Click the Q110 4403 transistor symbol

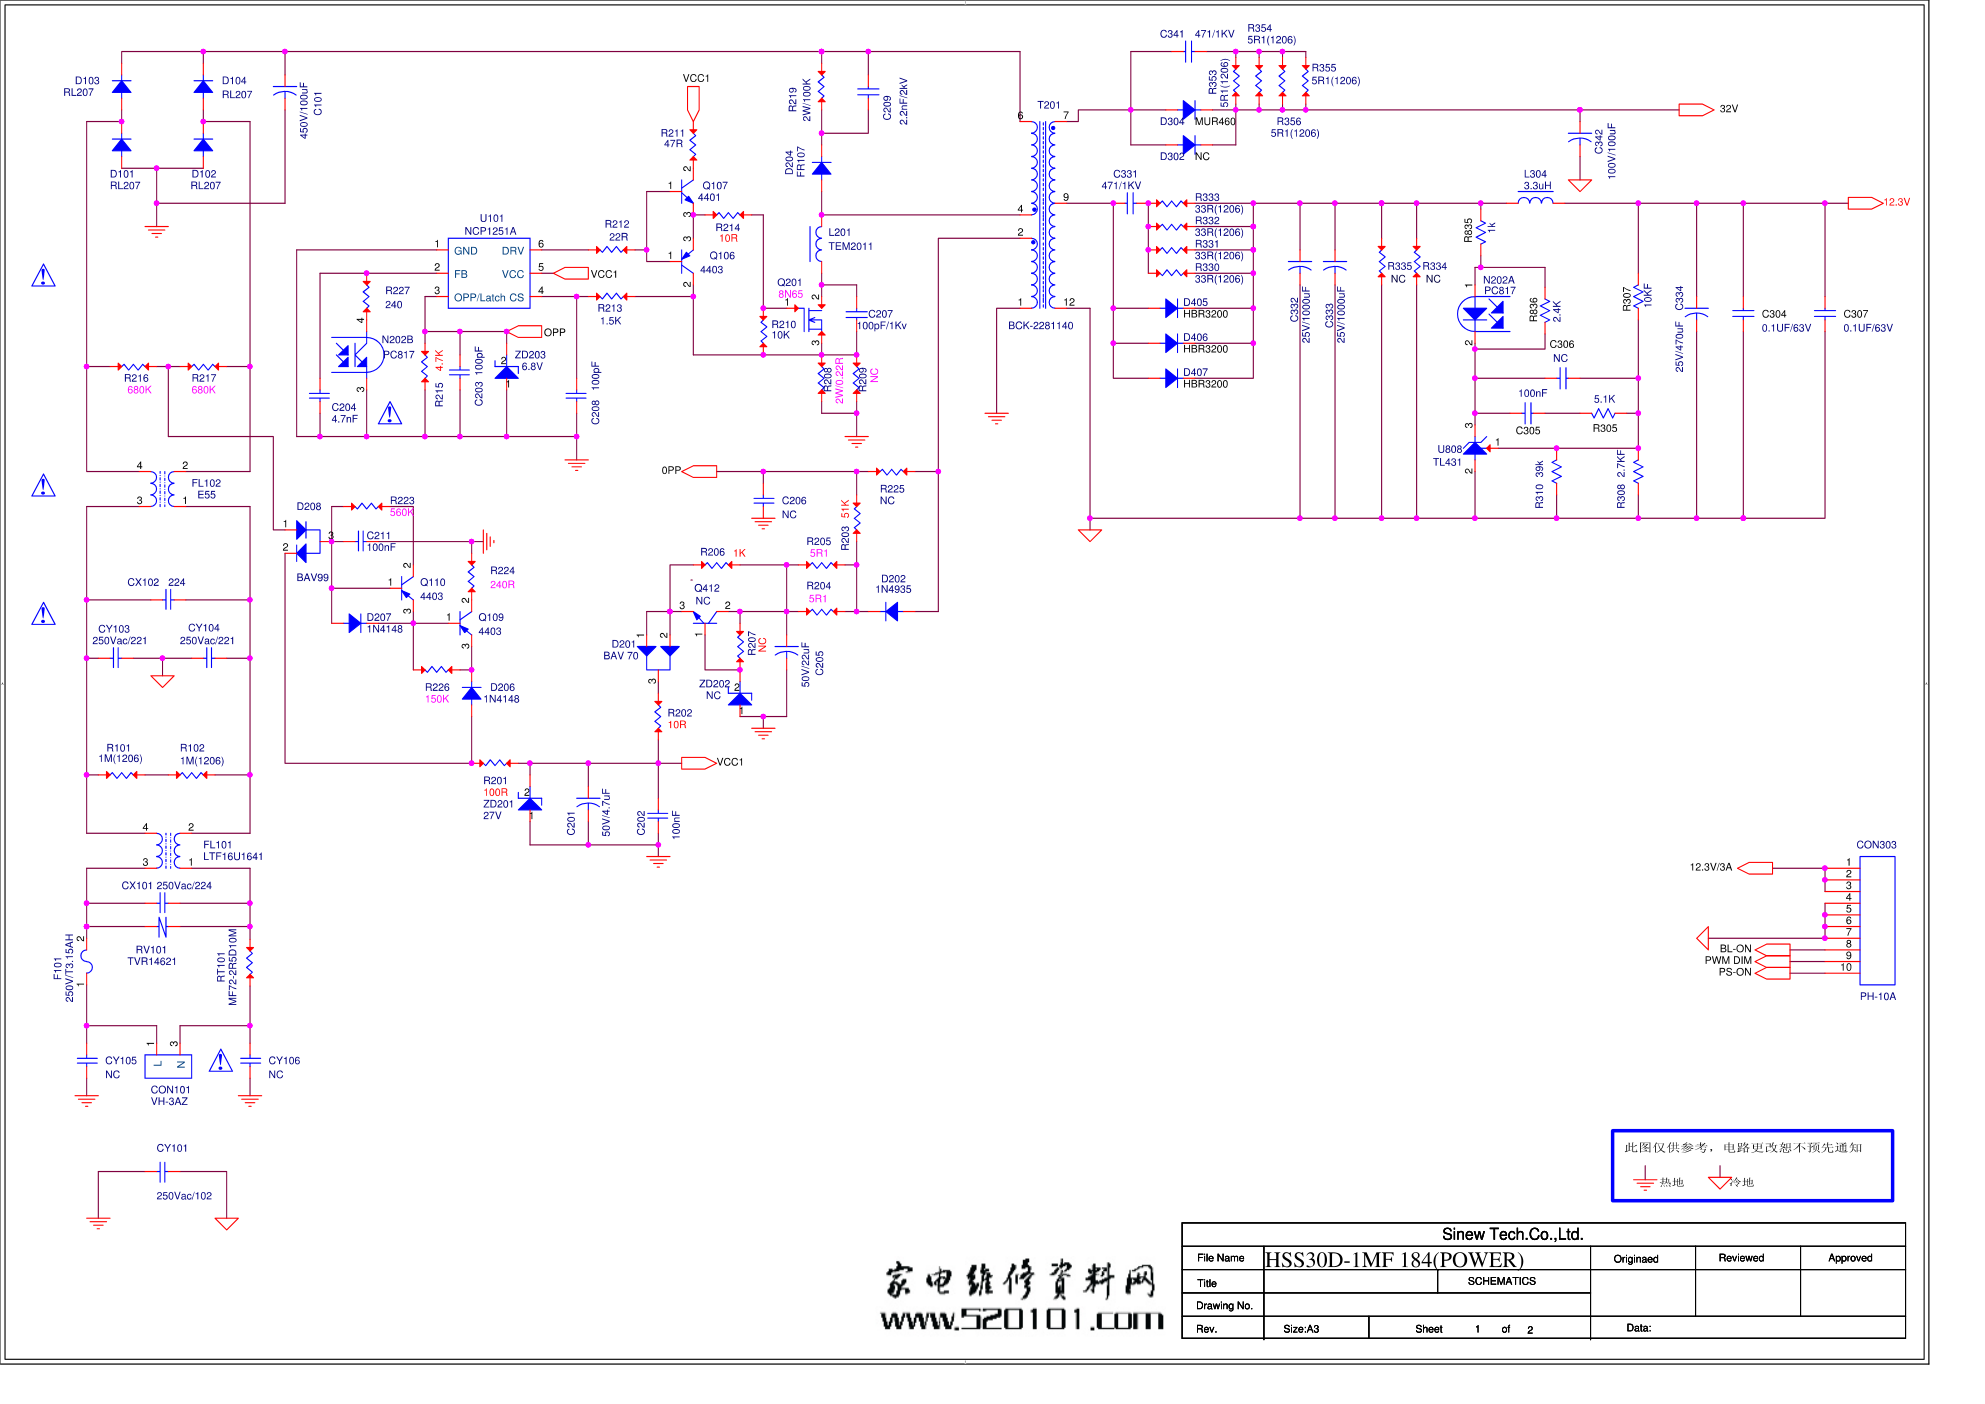click(406, 586)
